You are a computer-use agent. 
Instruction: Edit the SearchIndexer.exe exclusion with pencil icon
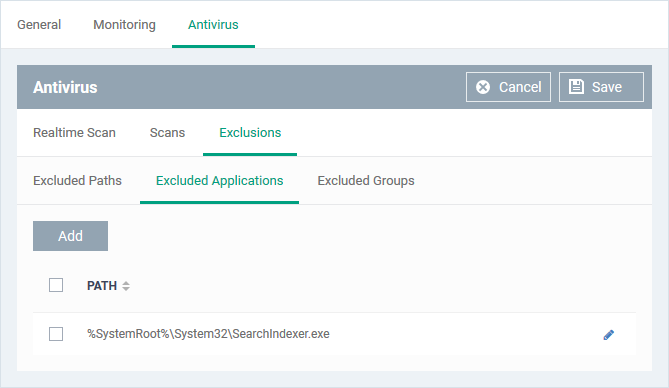[x=608, y=335]
